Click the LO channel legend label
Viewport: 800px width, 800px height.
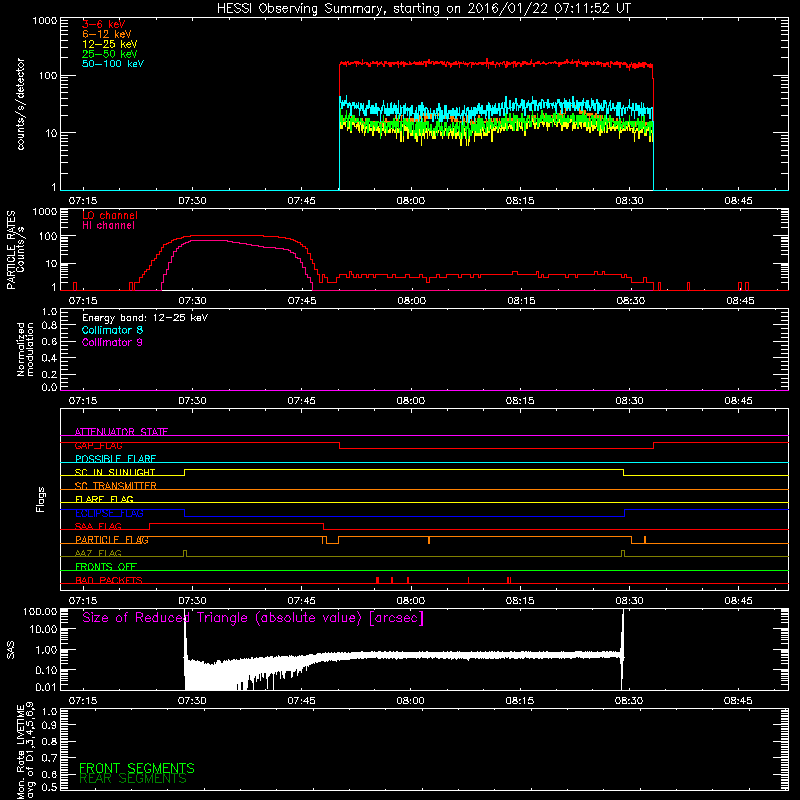(x=110, y=215)
